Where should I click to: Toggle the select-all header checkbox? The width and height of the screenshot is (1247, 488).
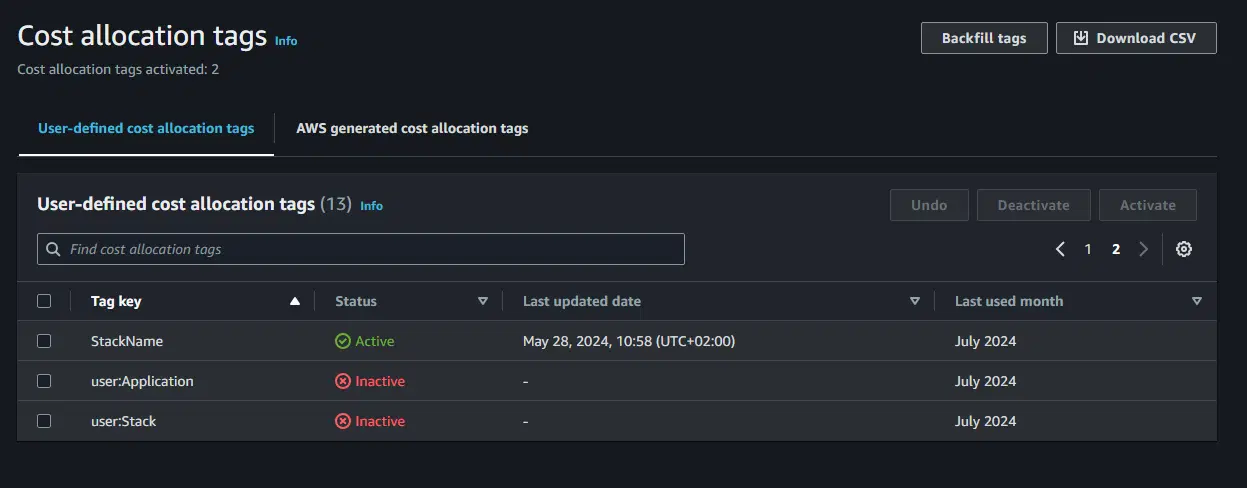coord(44,301)
